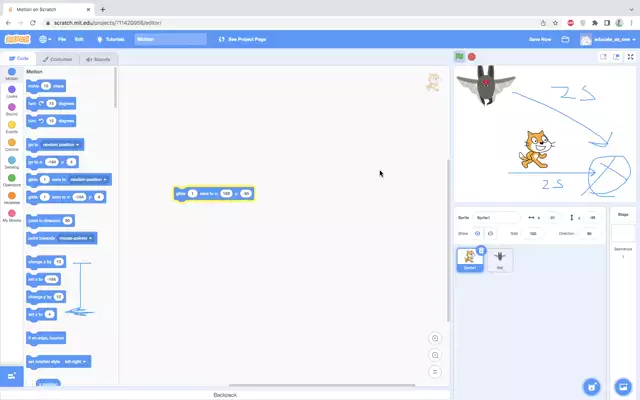Zoom in the code workspace
Screen dimensions: 640x400
point(435,338)
